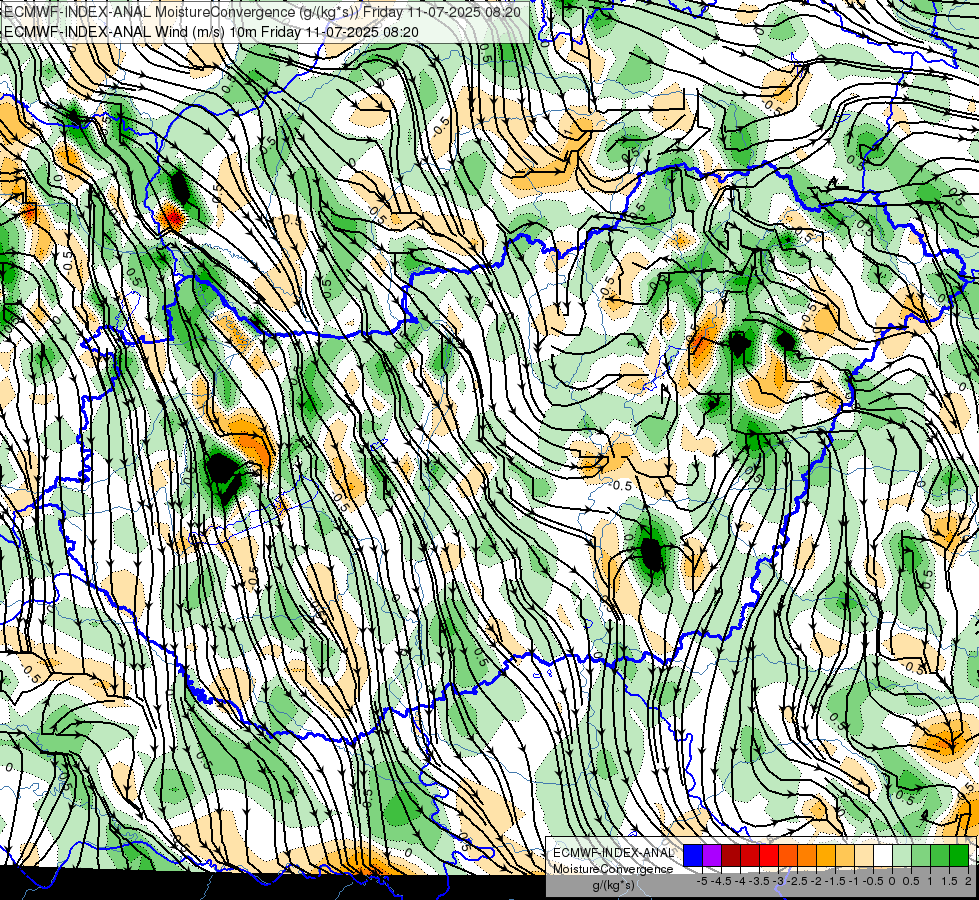Click the legend label MoistureConvergence
The image size is (979, 900).
613,869
